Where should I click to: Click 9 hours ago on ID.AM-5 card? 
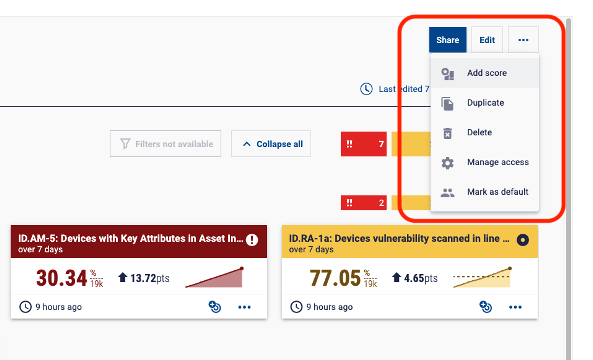(59, 307)
